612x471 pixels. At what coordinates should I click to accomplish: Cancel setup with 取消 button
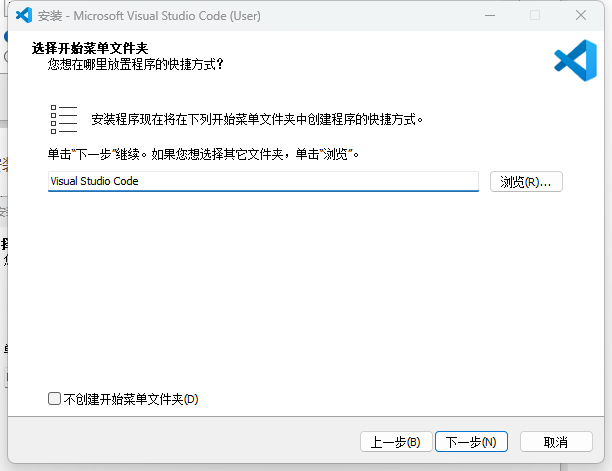[x=556, y=442]
